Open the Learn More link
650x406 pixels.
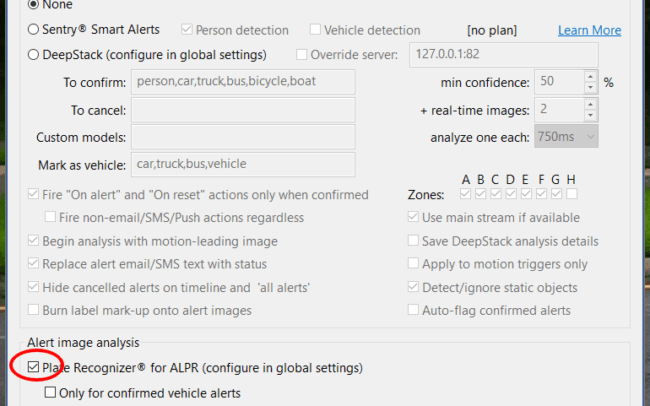[589, 30]
